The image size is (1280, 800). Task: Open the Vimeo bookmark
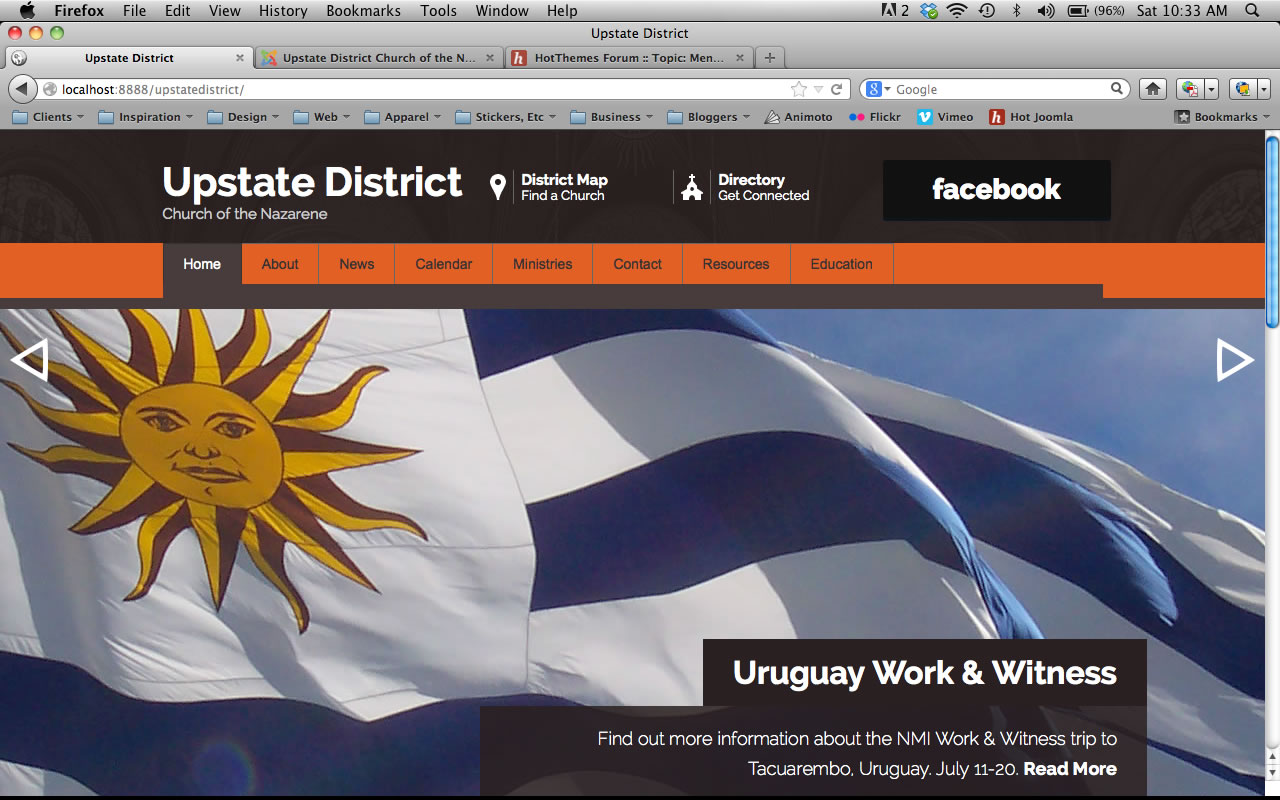pyautogui.click(x=945, y=117)
